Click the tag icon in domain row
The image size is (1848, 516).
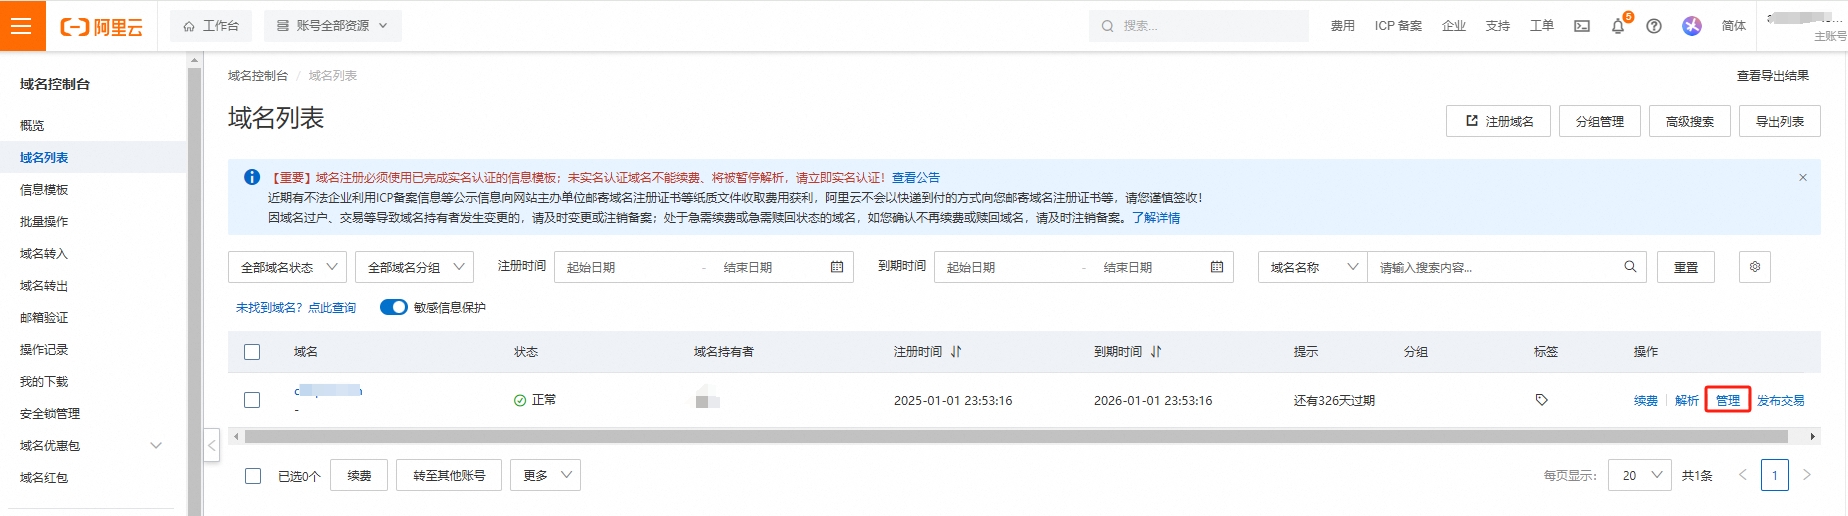[x=1542, y=400]
